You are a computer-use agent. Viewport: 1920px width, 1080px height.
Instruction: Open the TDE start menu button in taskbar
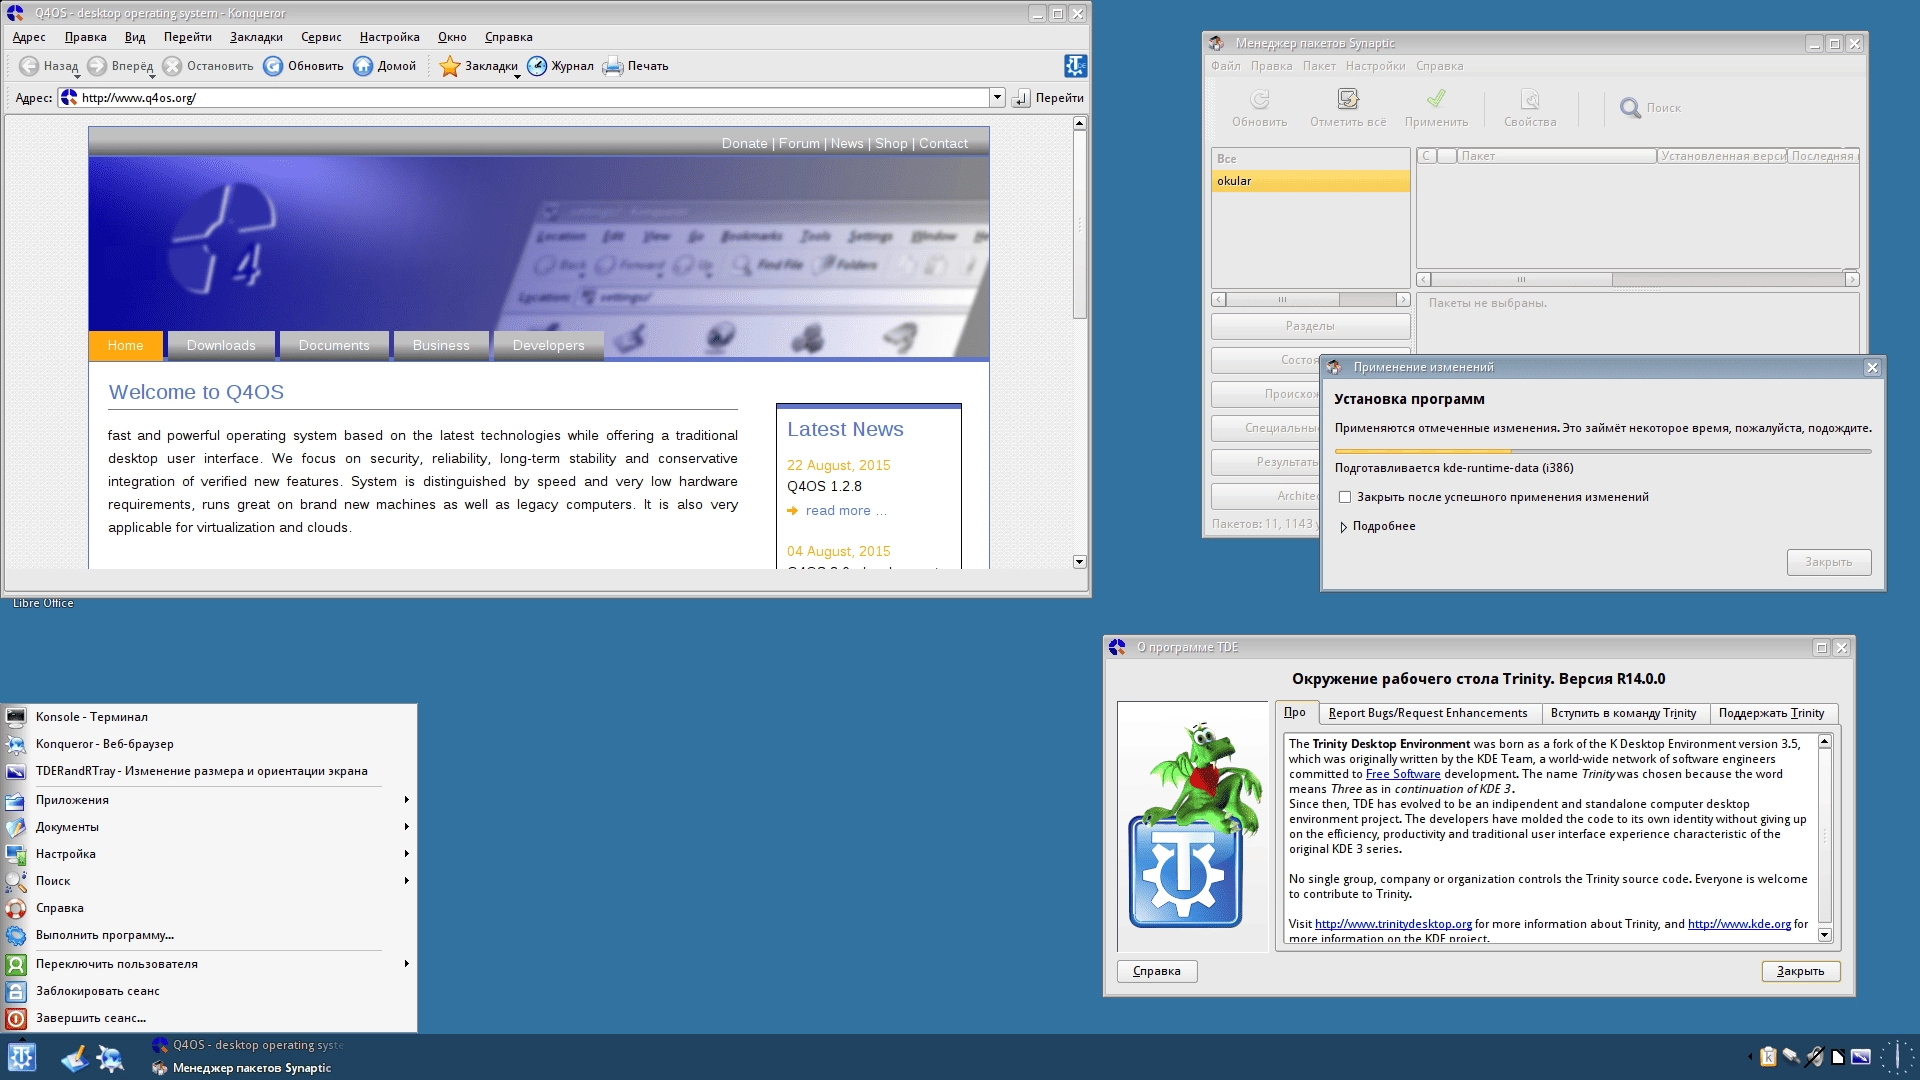click(21, 1057)
